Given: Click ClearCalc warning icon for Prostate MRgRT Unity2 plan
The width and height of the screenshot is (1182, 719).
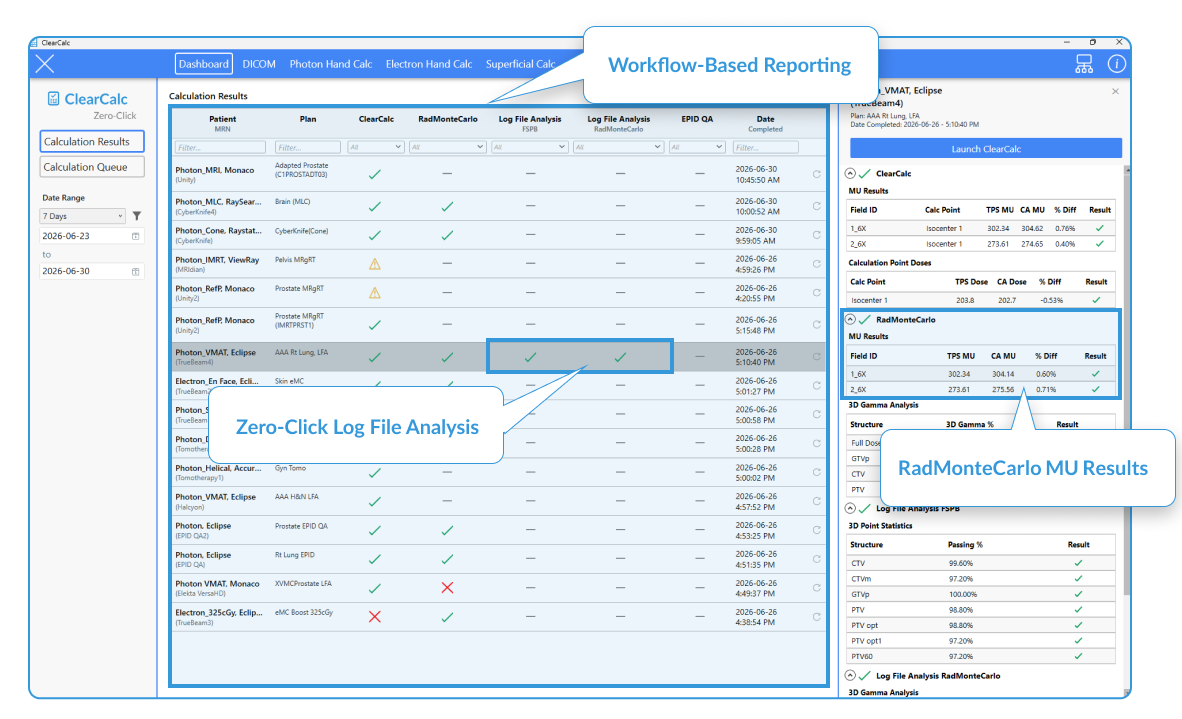Looking at the screenshot, I should (375, 292).
